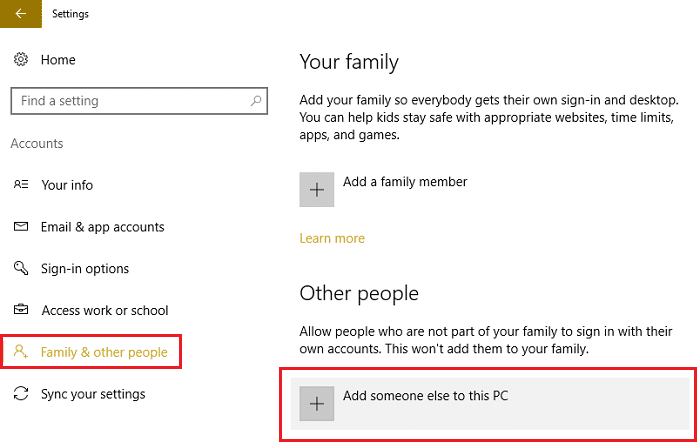The height and width of the screenshot is (442, 700).
Task: Go to Sign-in options
Action: [x=85, y=269]
